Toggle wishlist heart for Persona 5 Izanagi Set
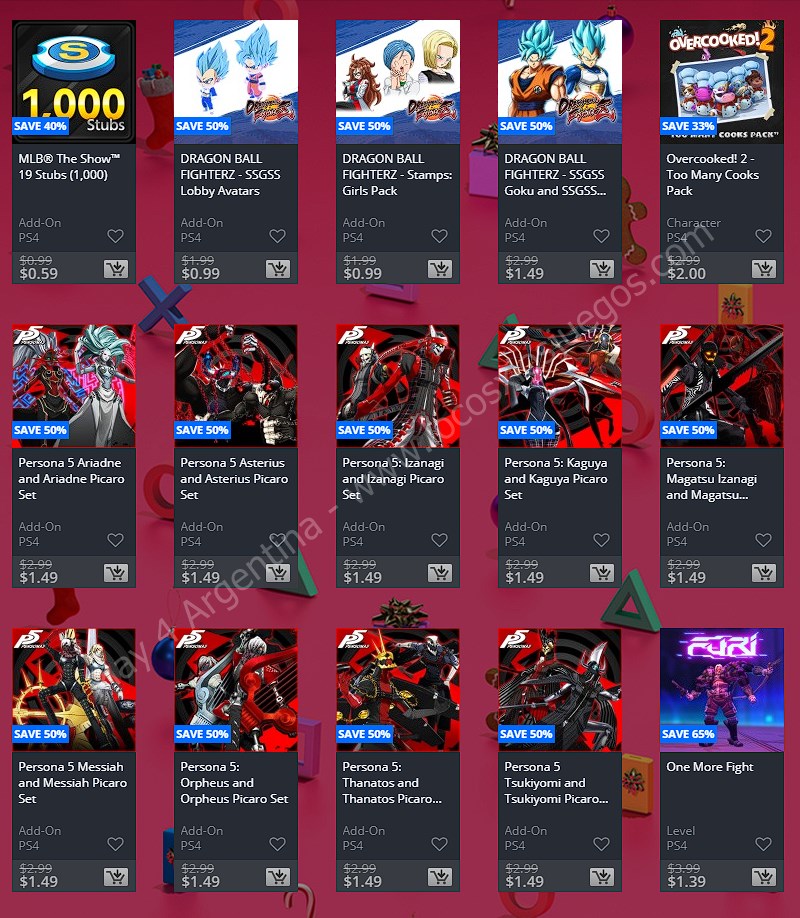Viewport: 800px width, 918px height. coord(440,540)
